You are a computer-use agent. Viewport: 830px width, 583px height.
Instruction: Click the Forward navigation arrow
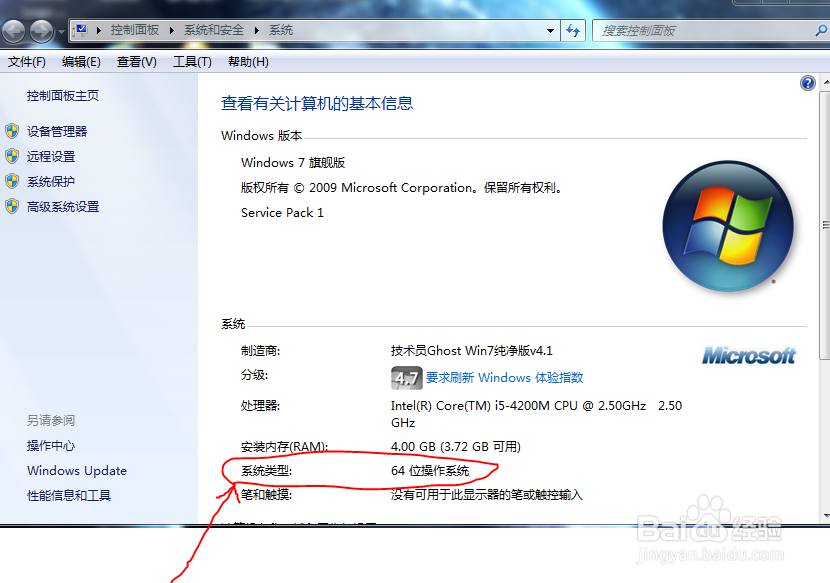(41, 31)
